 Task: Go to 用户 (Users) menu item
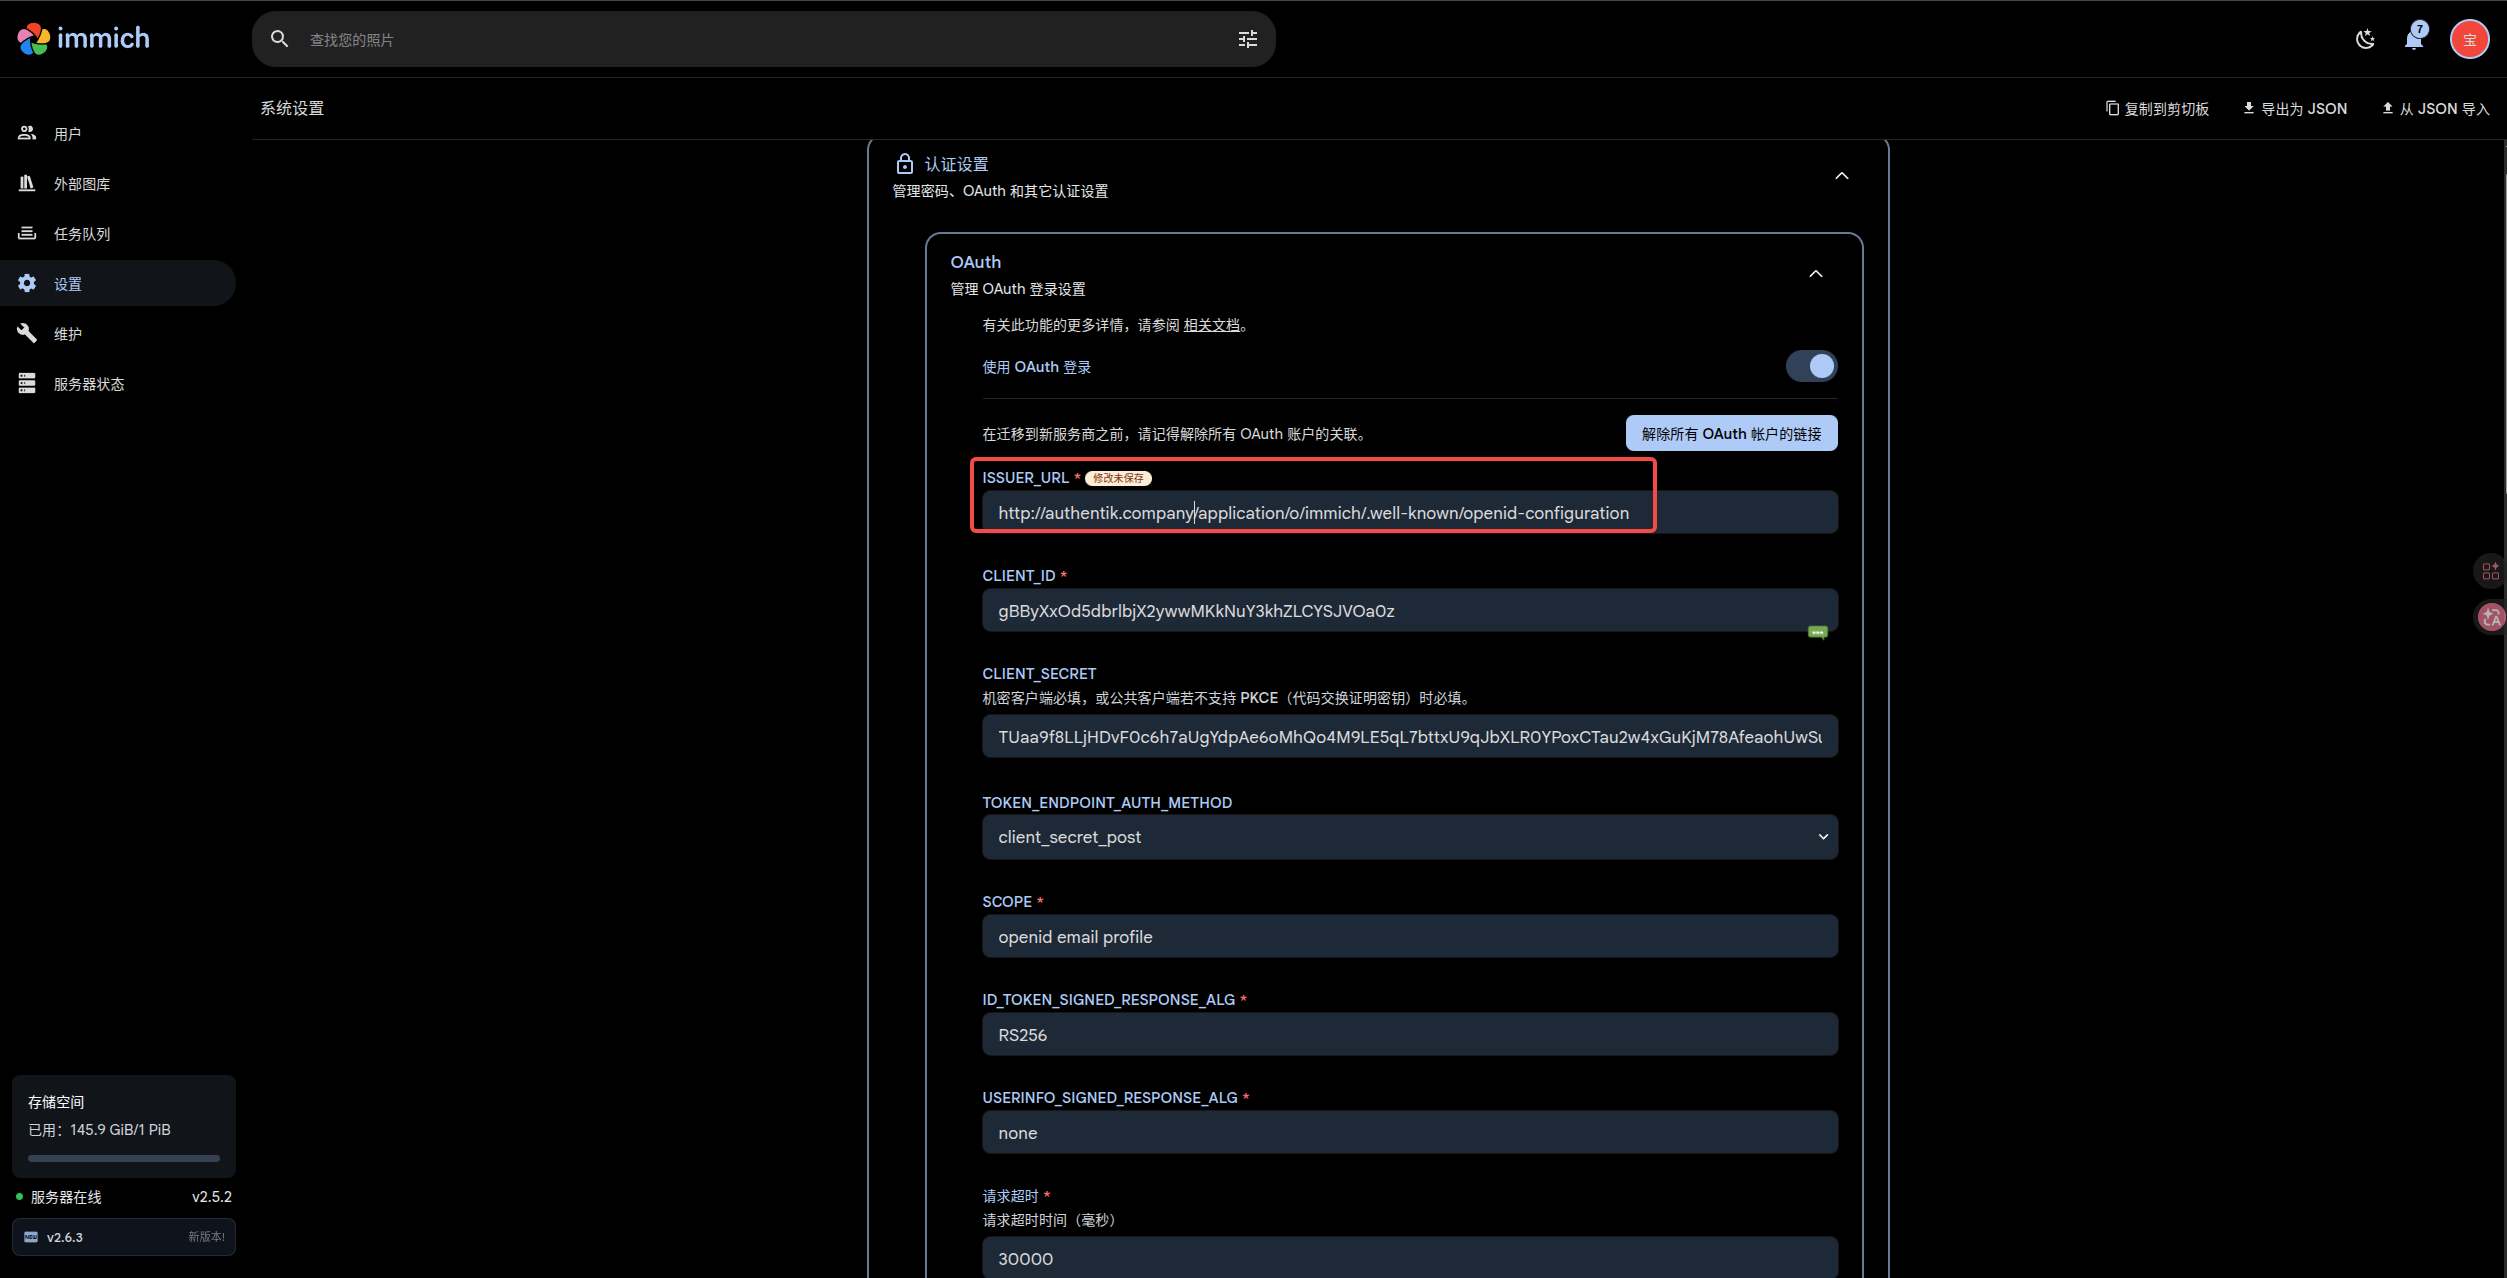click(x=68, y=134)
